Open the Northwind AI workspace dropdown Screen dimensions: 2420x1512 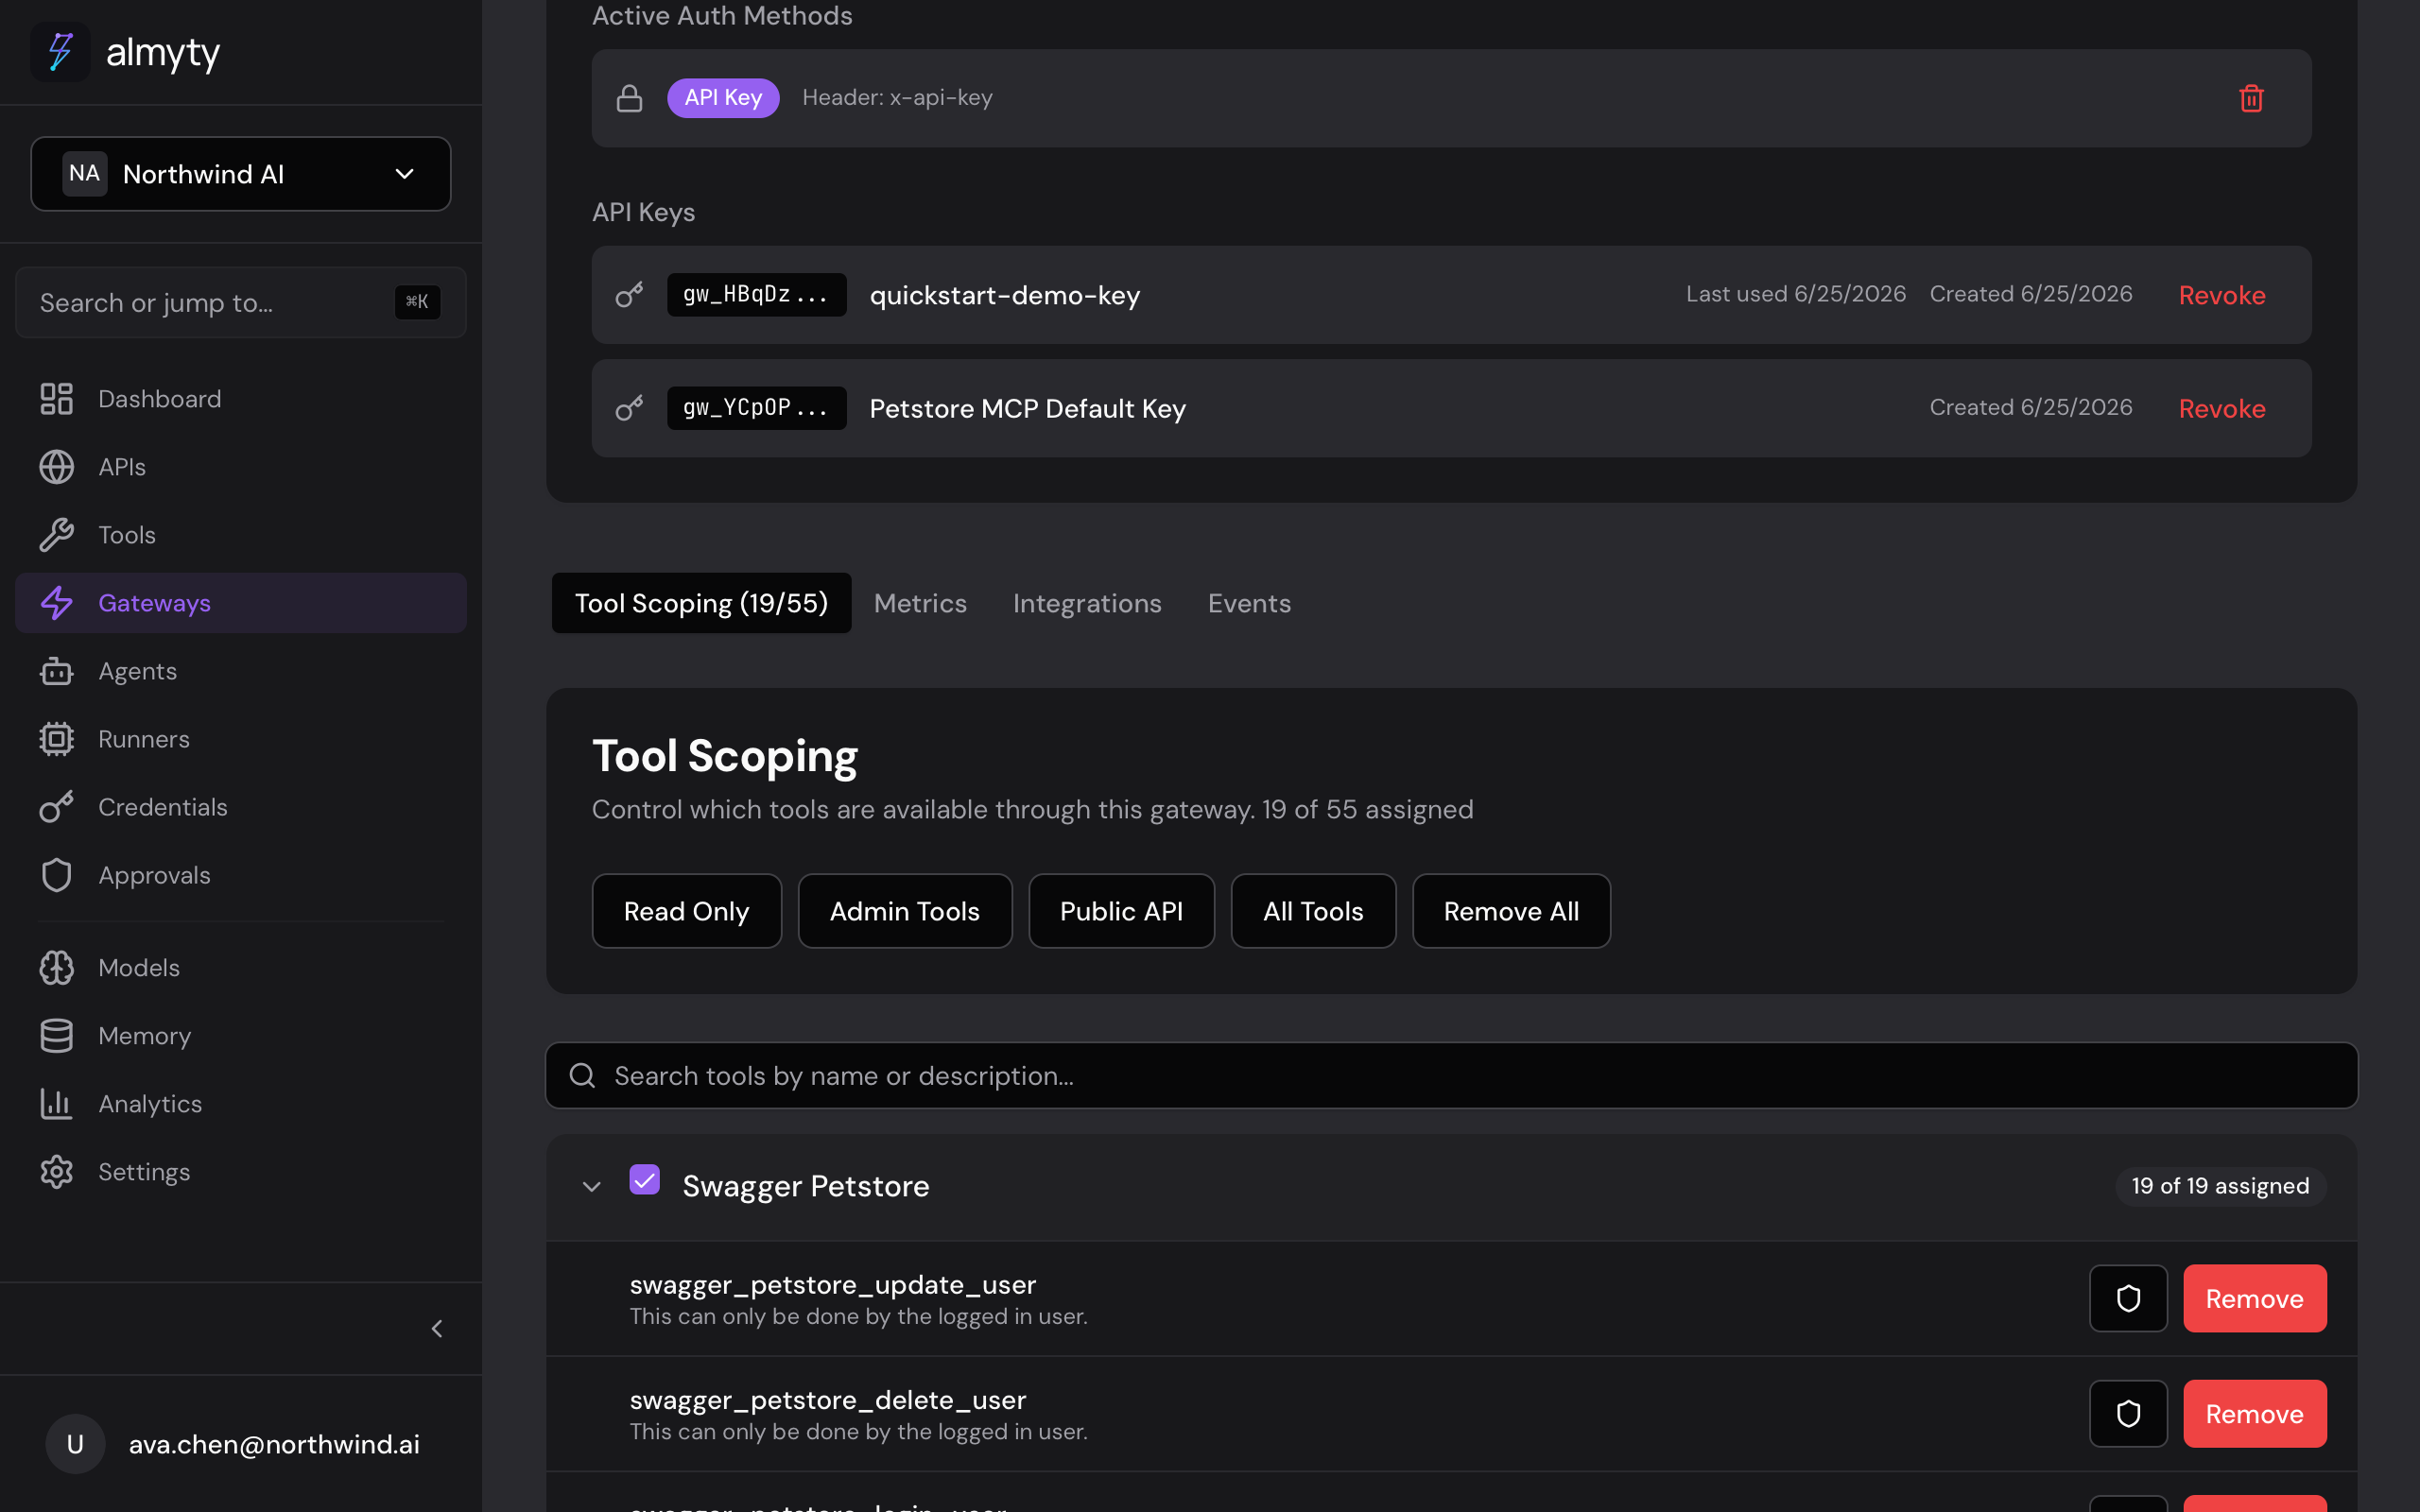(x=240, y=174)
